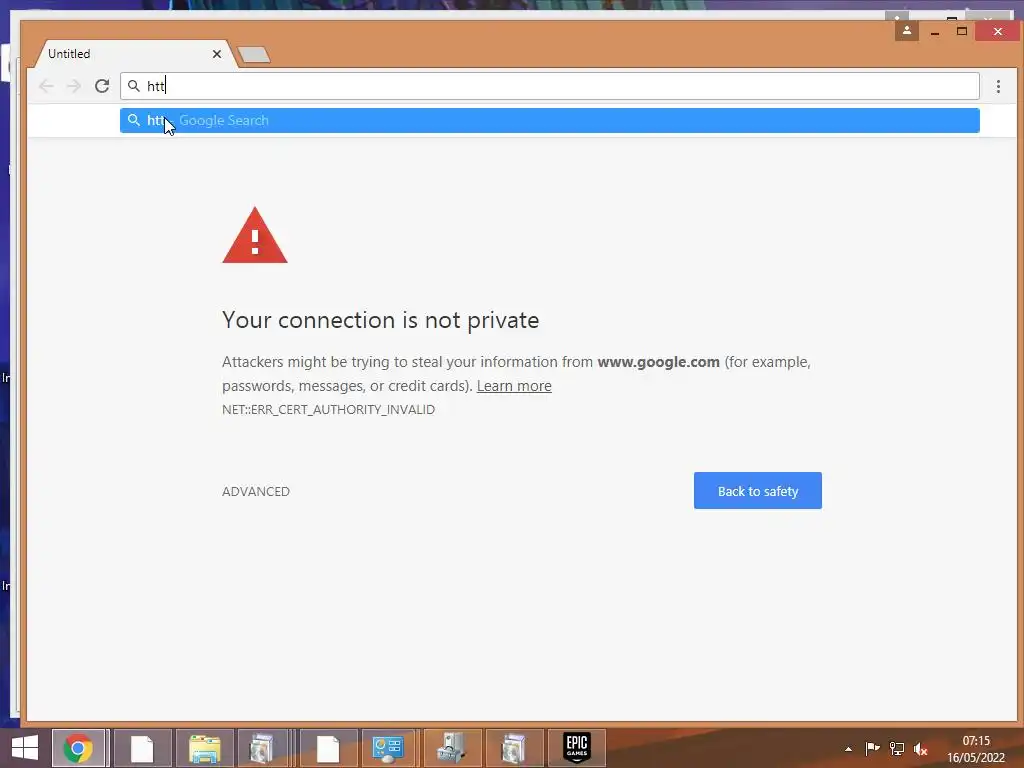This screenshot has height=768, width=1024.
Task: Pick the 'htt - Google Search' suggestion
Action: coord(550,120)
